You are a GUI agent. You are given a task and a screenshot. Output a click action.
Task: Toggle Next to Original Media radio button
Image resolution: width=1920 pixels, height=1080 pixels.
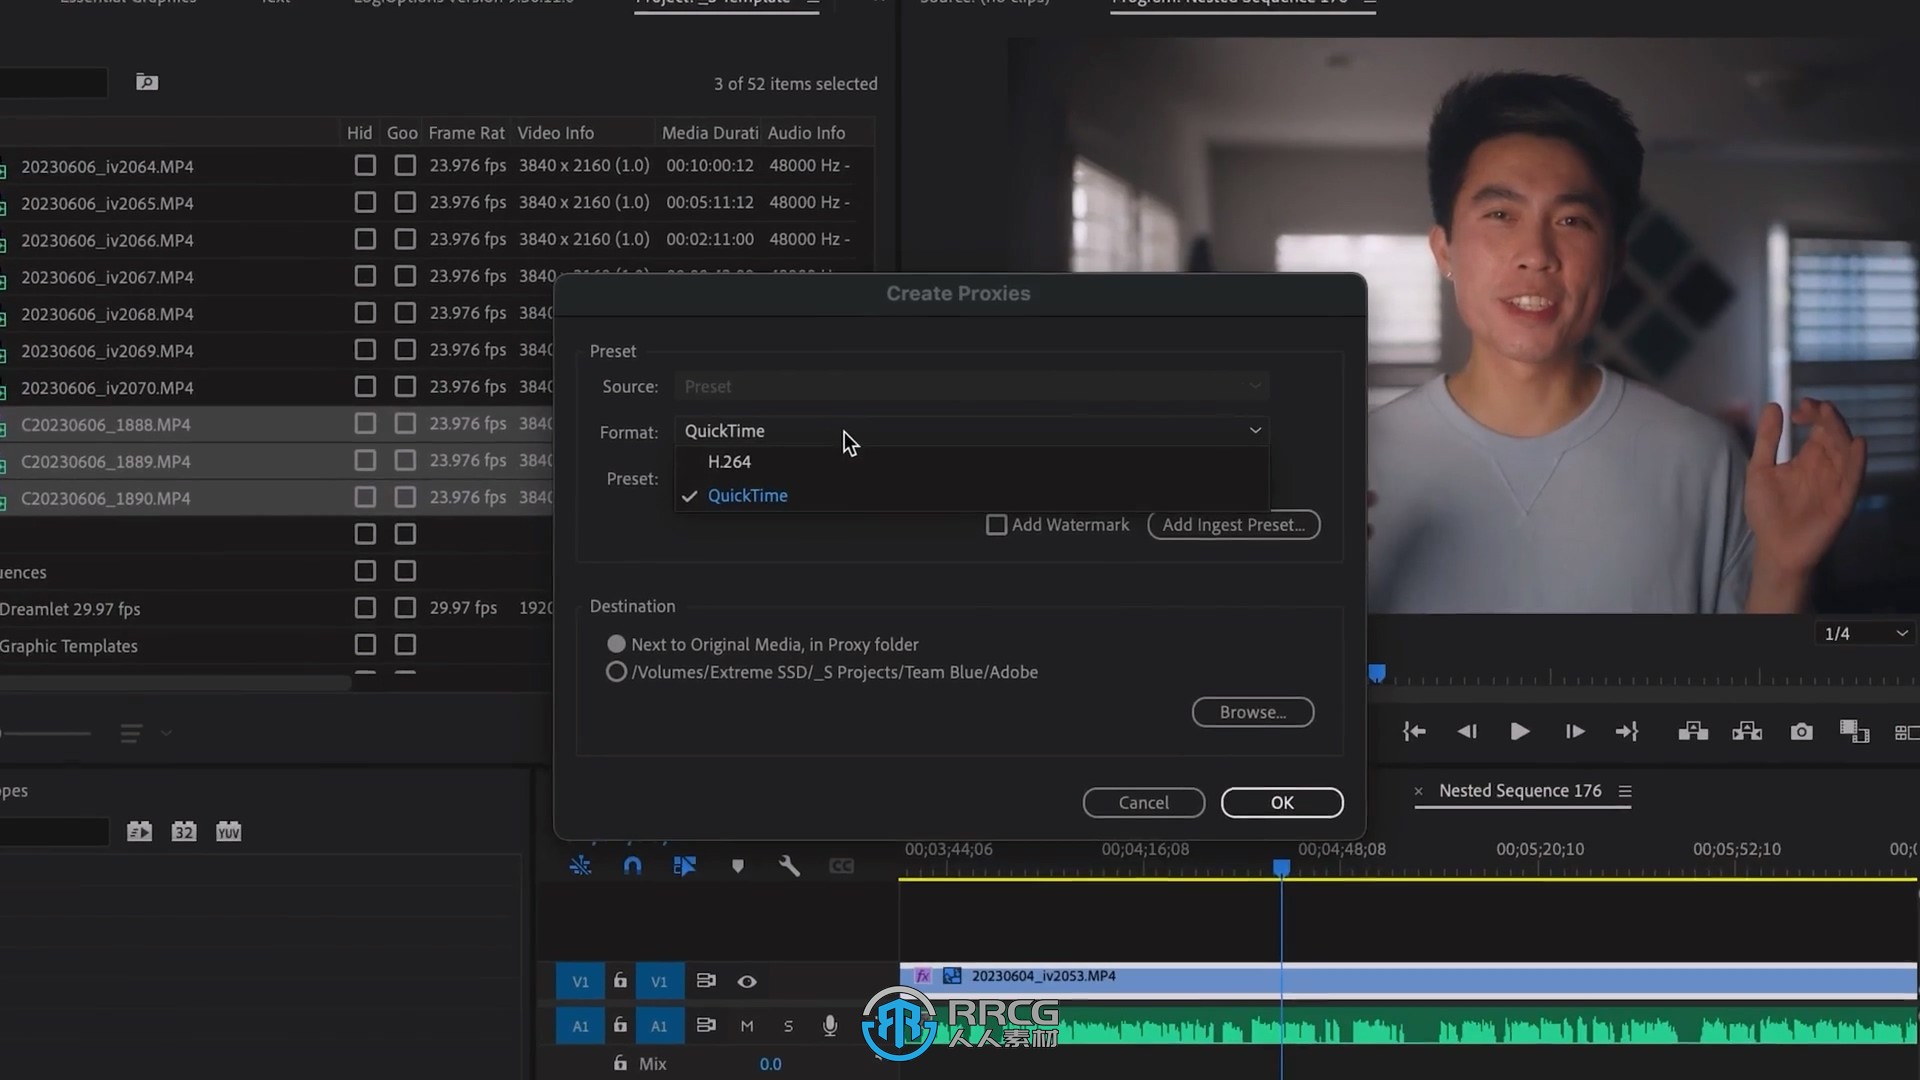(x=616, y=642)
